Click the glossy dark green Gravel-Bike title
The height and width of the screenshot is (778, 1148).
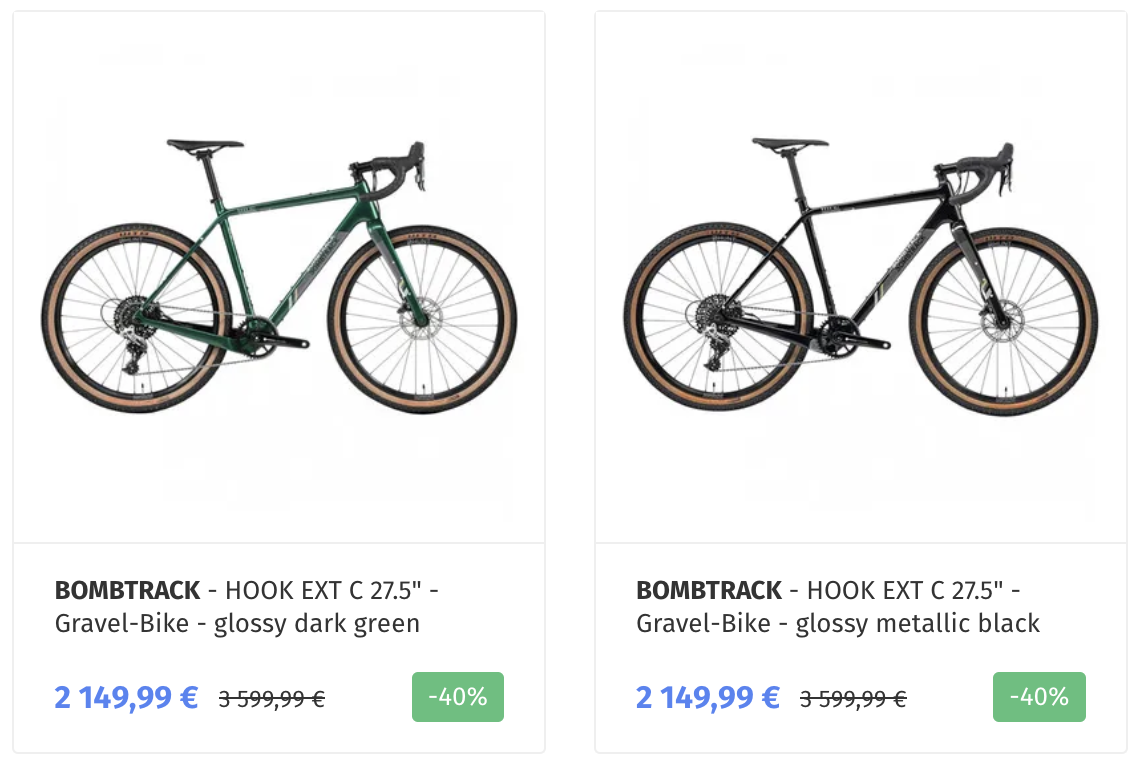(x=247, y=607)
